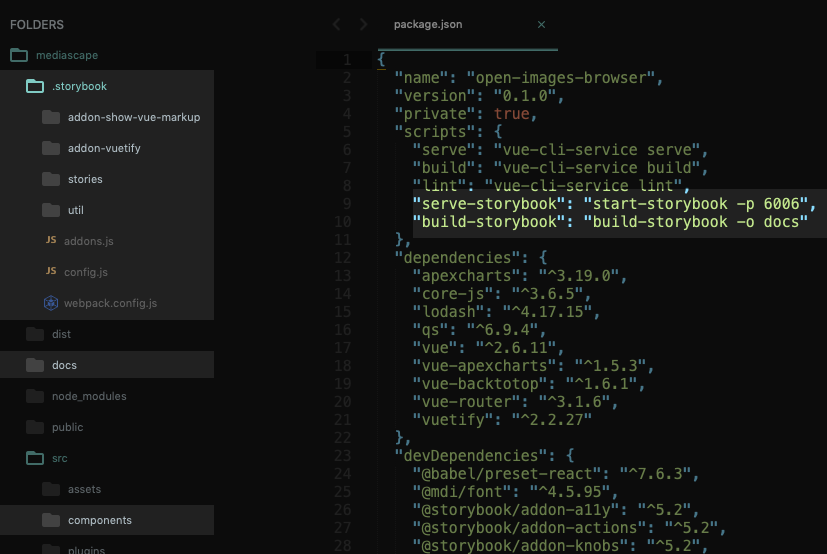Click "@storybook/addon-a11y" key
The image size is (827, 554).
(x=516, y=510)
